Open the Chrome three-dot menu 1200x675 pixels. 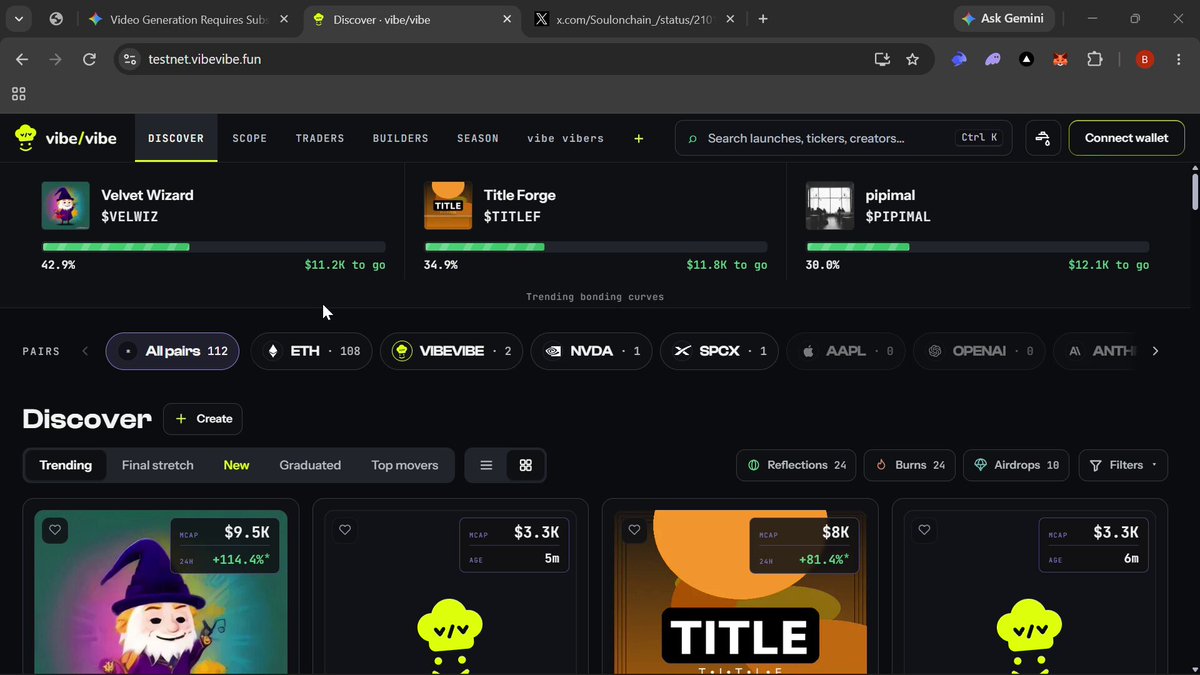tap(1179, 59)
